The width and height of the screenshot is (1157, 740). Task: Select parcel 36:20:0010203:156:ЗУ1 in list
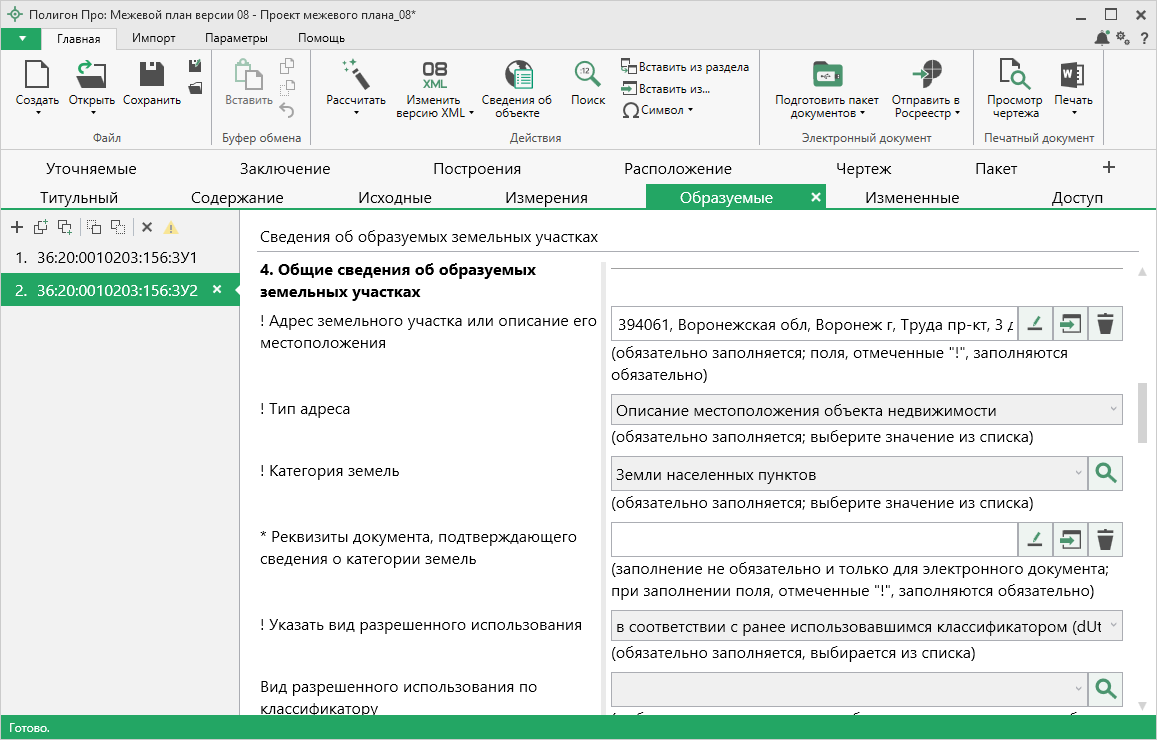click(x=117, y=258)
